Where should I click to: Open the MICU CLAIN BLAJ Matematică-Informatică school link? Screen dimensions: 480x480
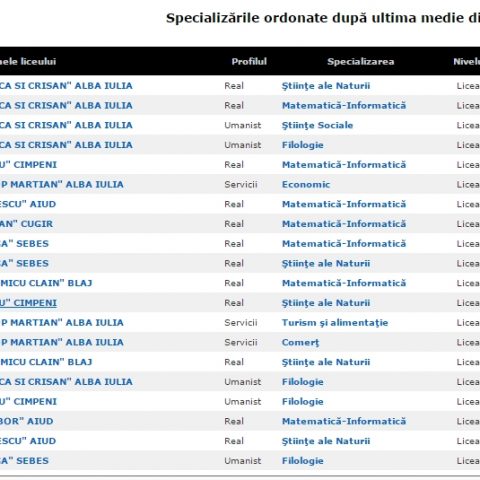click(46, 283)
